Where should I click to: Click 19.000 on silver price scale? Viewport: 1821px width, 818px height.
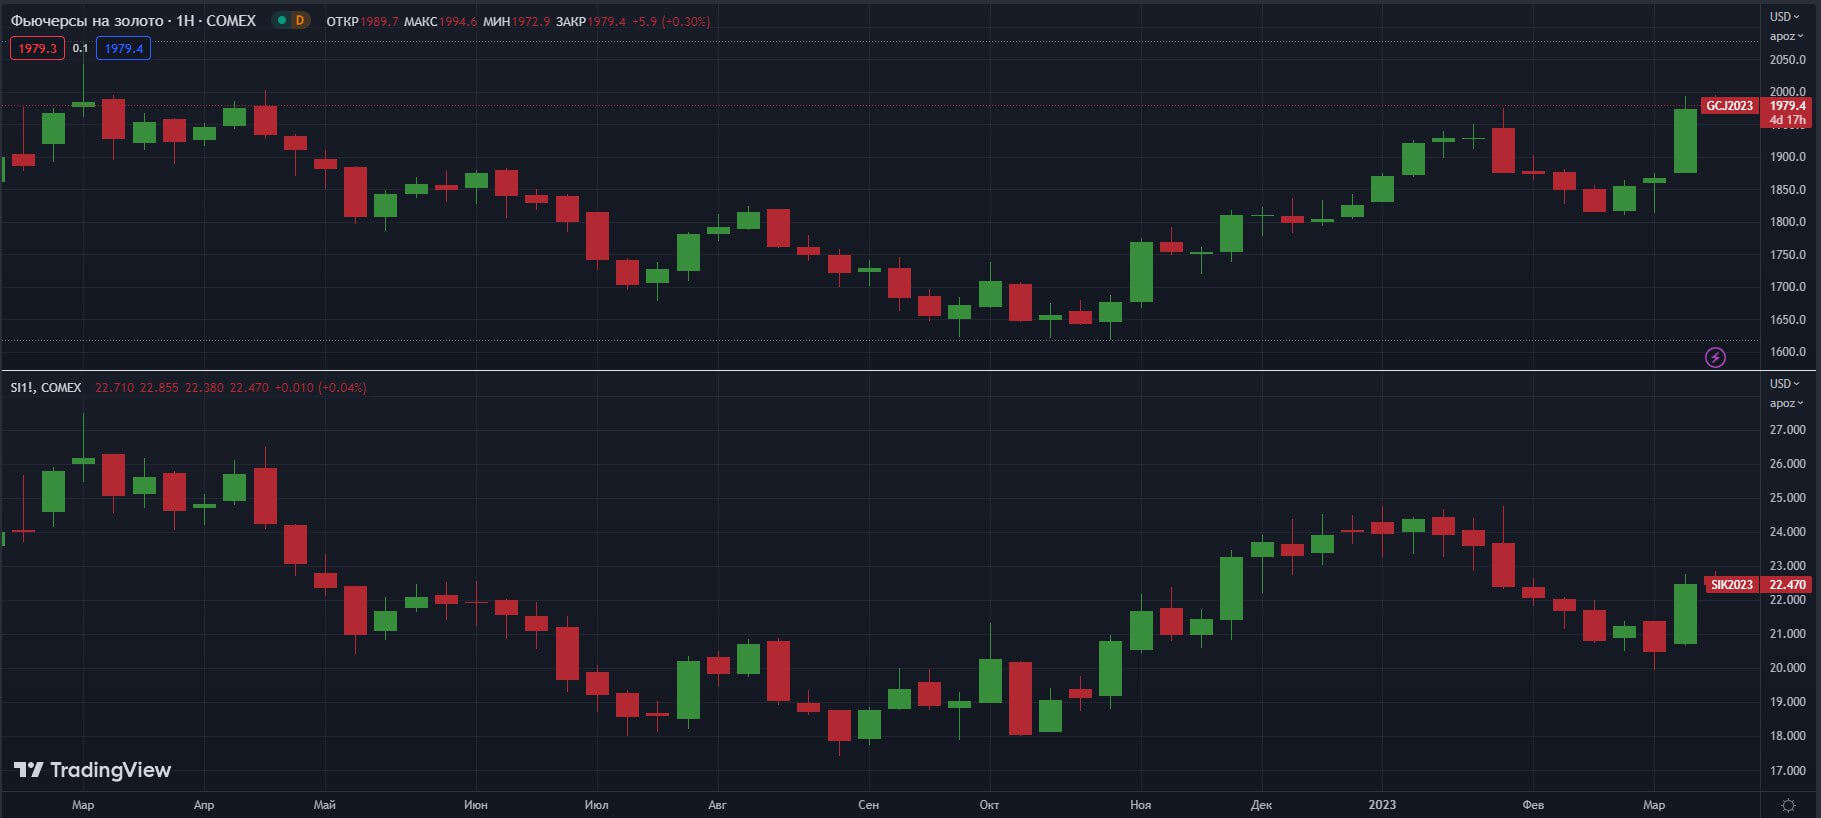pos(1787,702)
